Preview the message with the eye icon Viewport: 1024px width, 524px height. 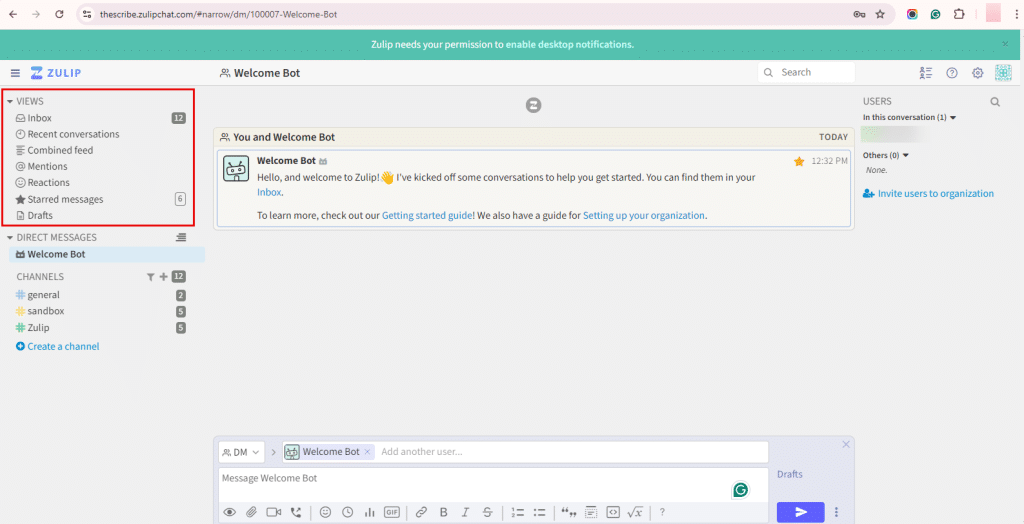pyautogui.click(x=229, y=512)
